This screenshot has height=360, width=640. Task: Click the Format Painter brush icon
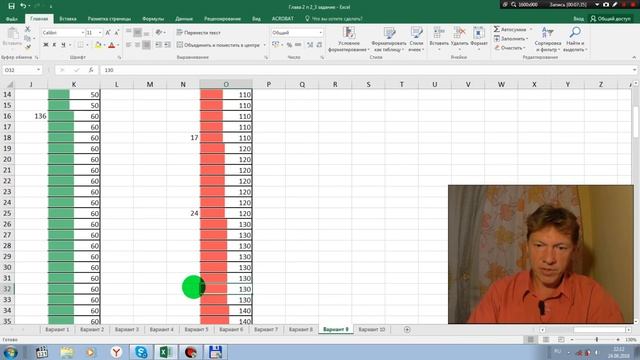click(28, 47)
